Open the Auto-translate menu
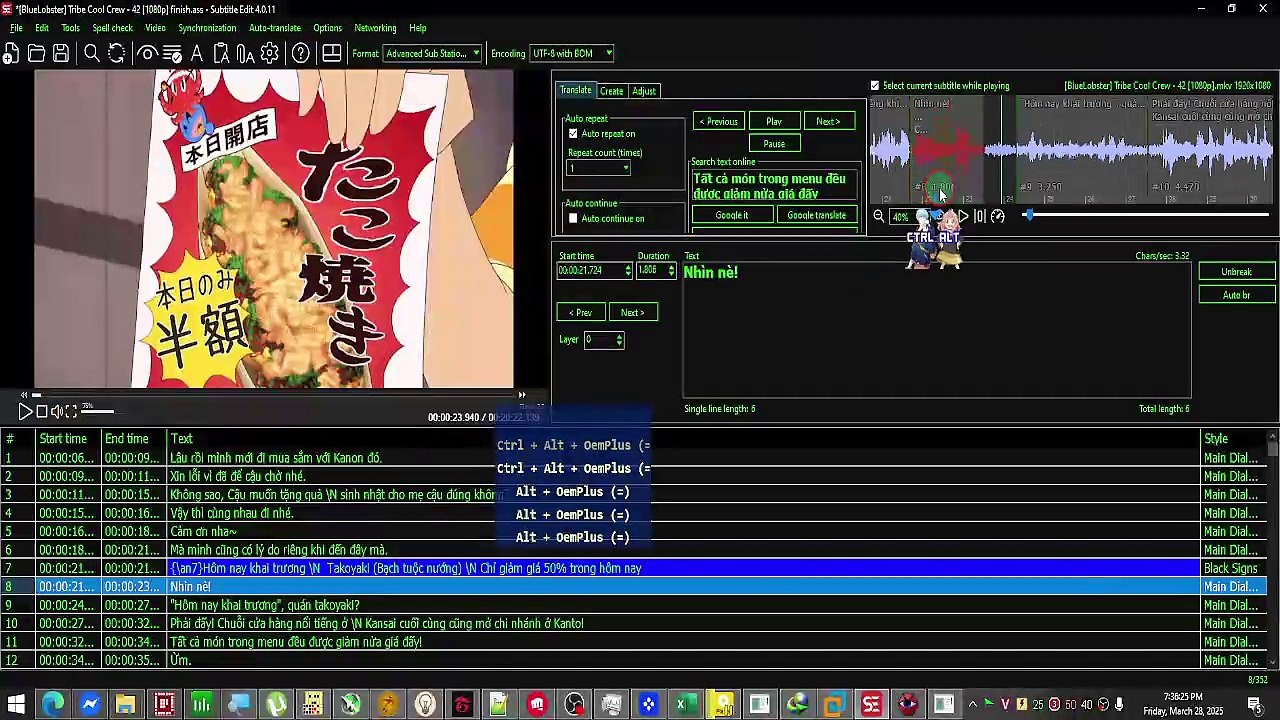Screen dimensions: 1280x720 pos(275,28)
